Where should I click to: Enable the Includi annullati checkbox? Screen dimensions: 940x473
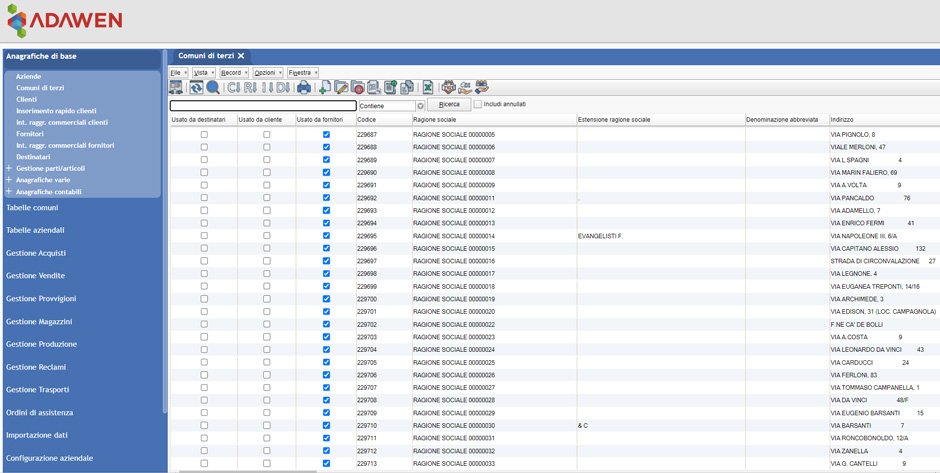pyautogui.click(x=478, y=104)
